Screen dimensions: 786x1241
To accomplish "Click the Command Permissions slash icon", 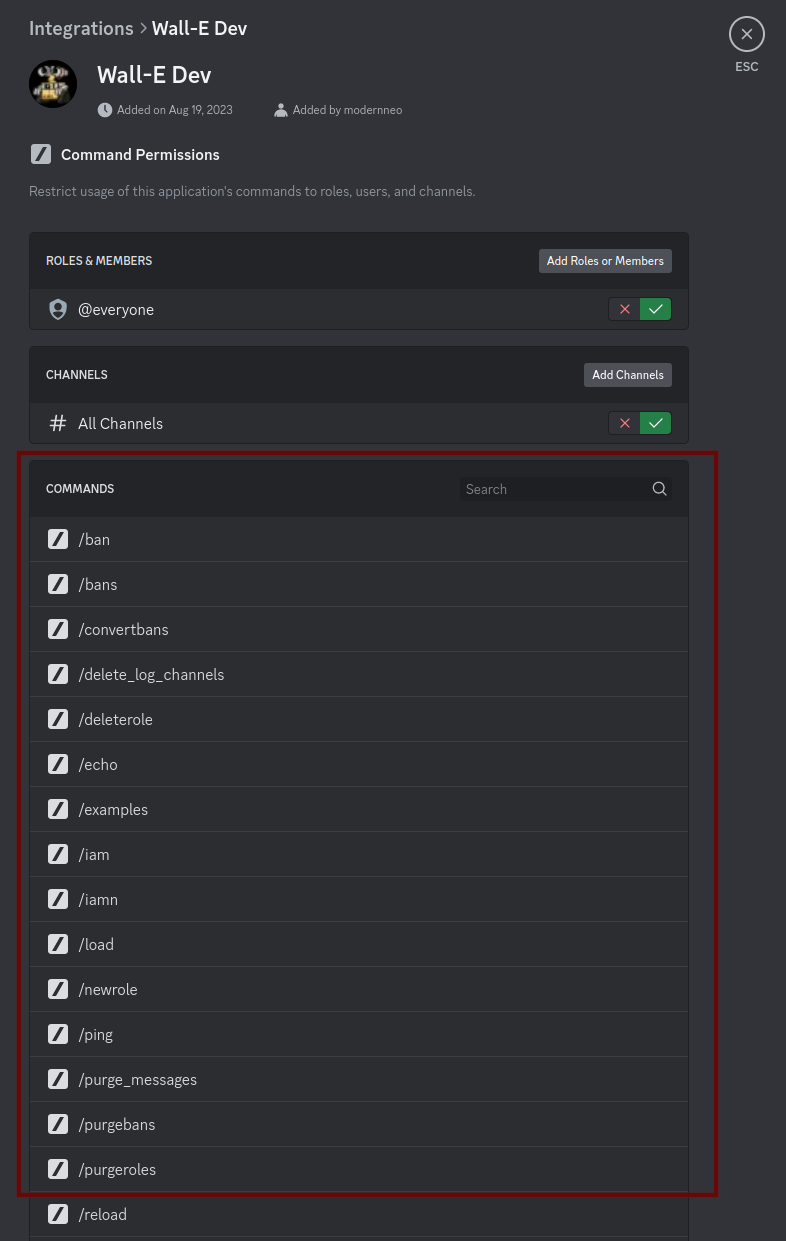I will coord(41,154).
